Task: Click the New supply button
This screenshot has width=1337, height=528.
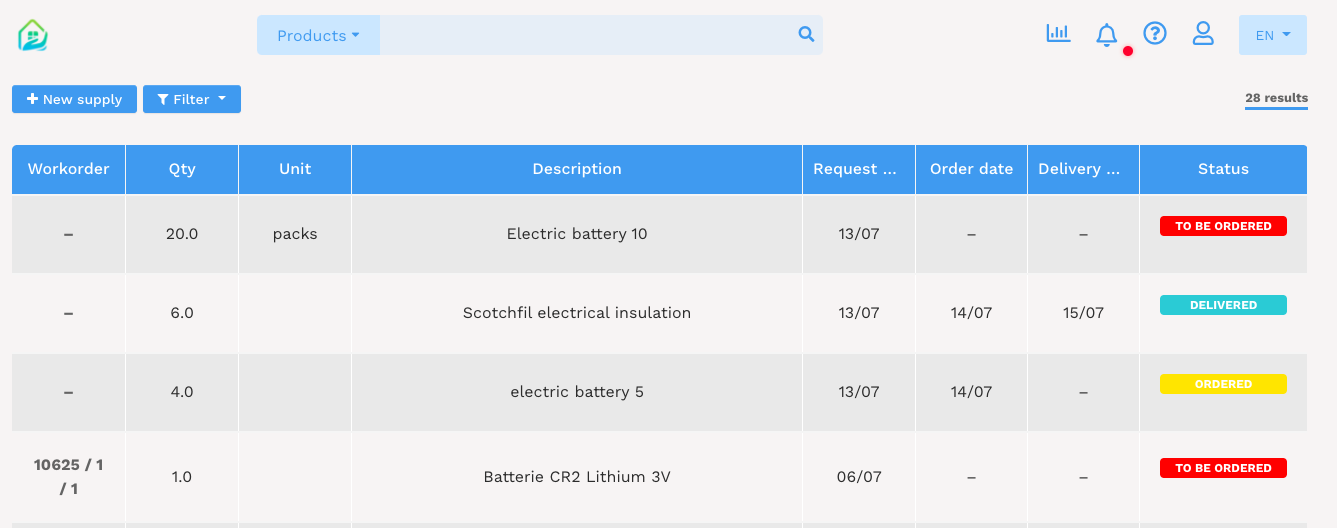Action: [74, 99]
